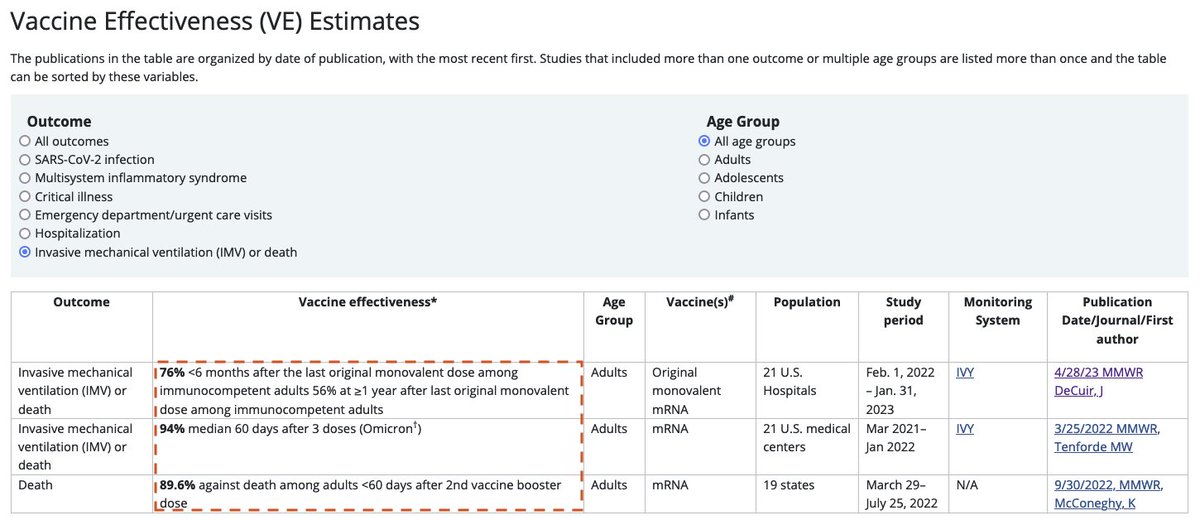Select the "All outcomes" radio button

[x=25, y=141]
